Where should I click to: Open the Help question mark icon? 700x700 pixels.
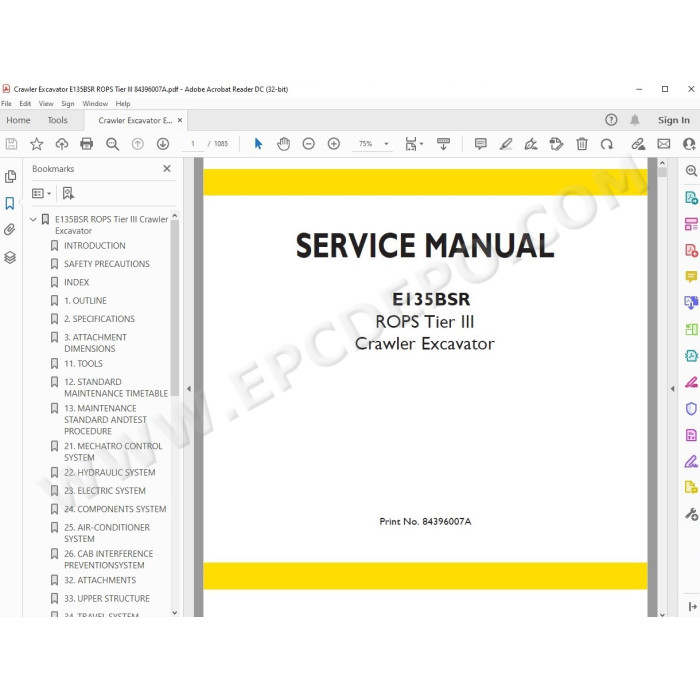coord(611,120)
